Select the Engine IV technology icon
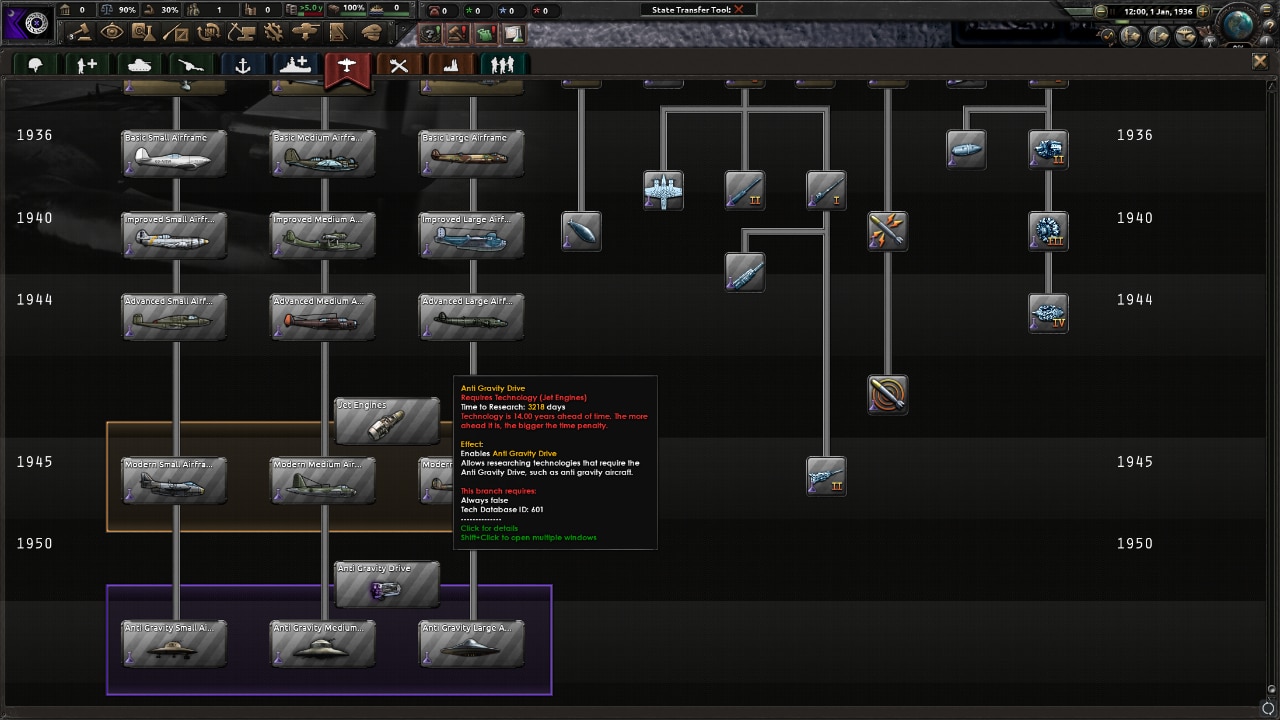 click(x=1048, y=313)
